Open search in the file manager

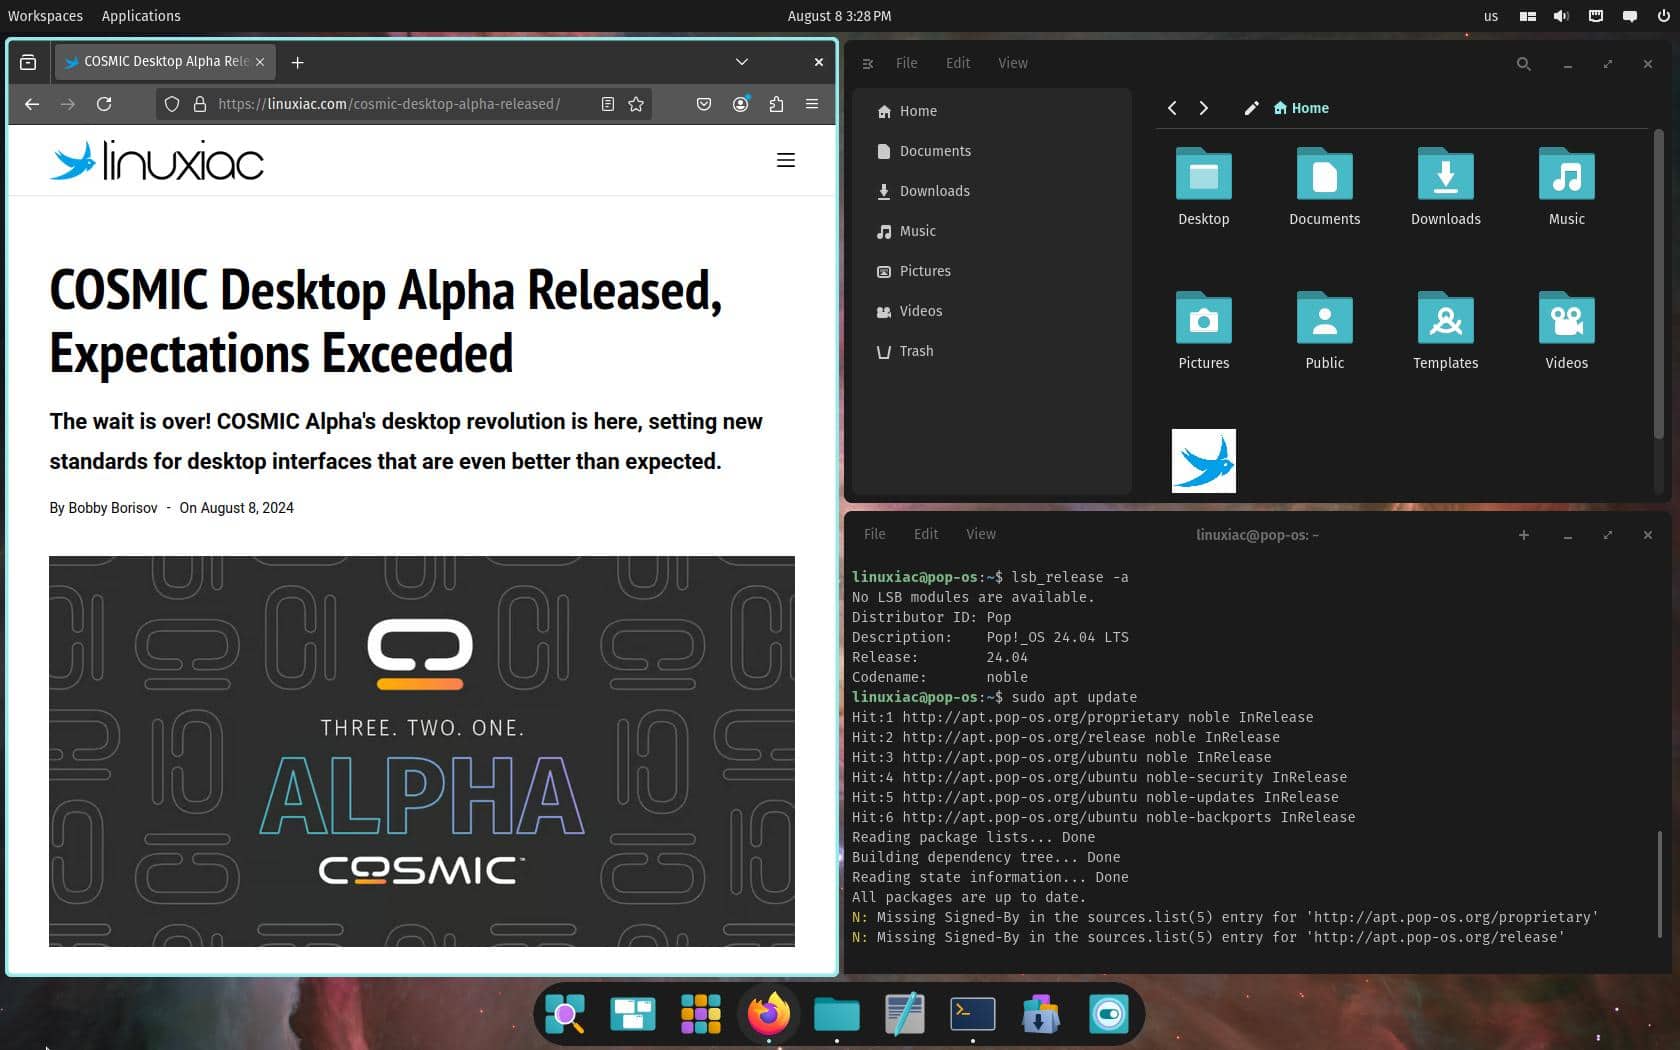(1524, 63)
